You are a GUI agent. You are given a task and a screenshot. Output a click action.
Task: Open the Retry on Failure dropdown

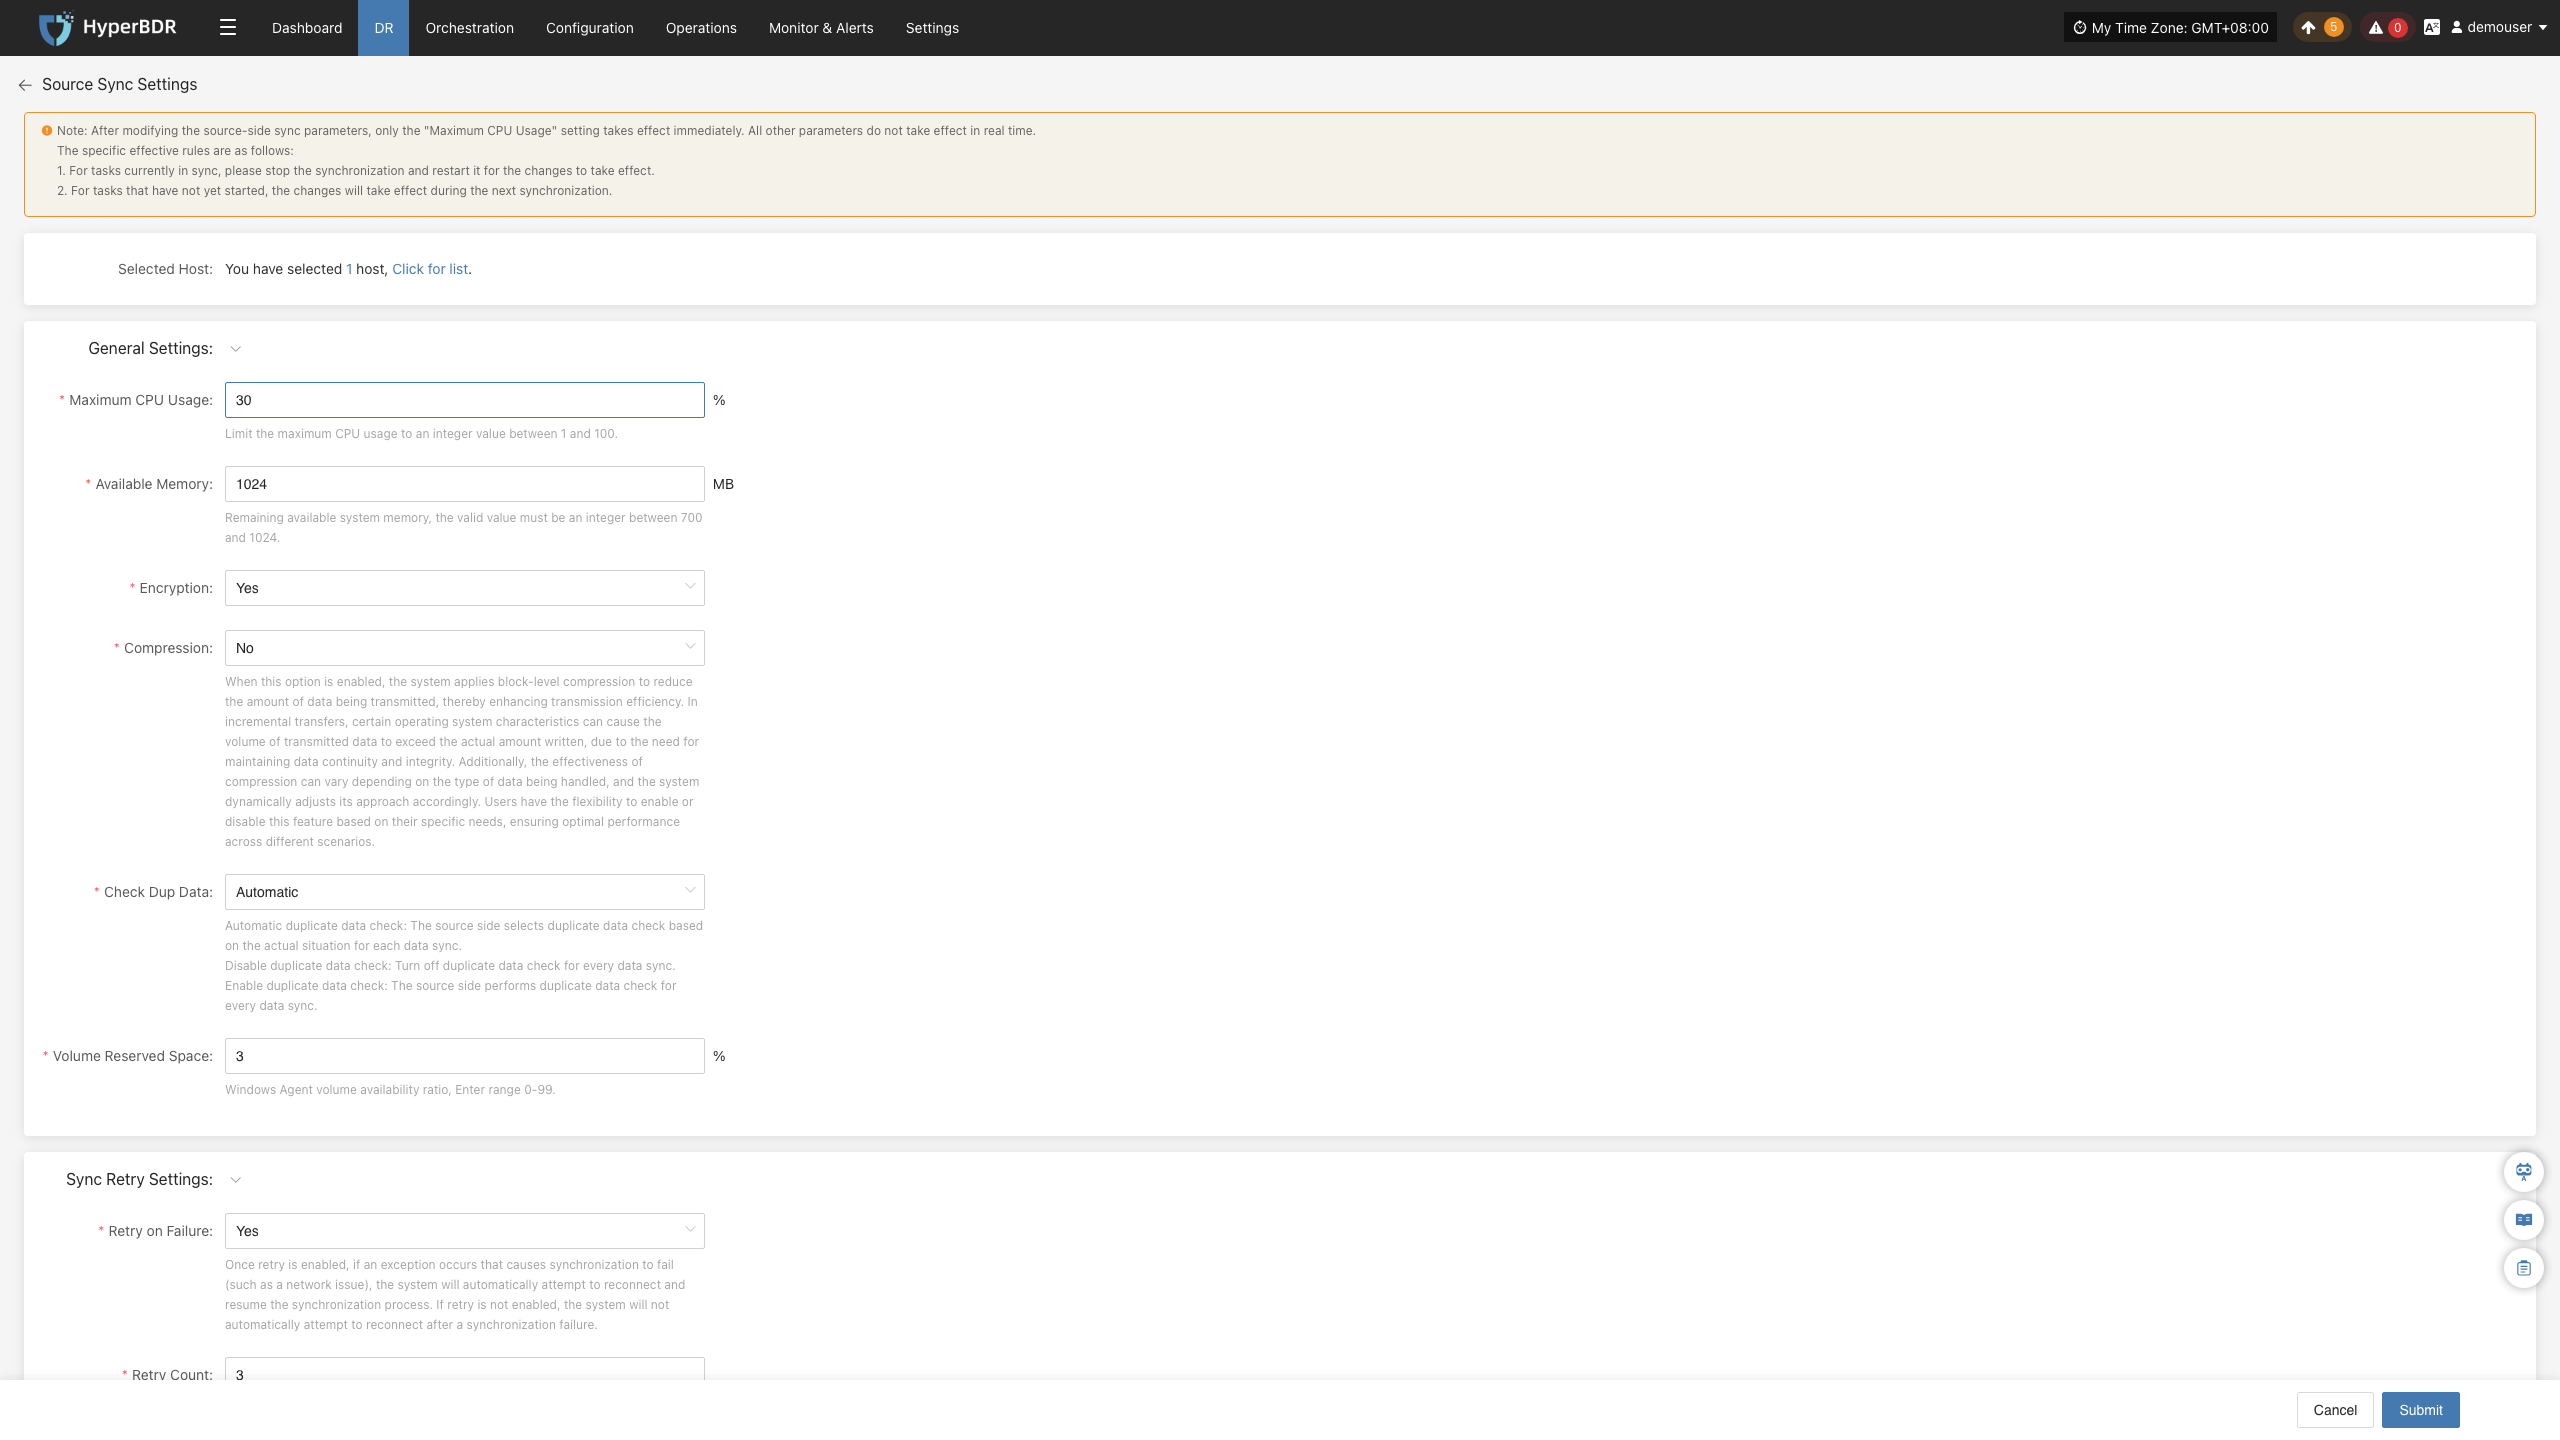465,1231
